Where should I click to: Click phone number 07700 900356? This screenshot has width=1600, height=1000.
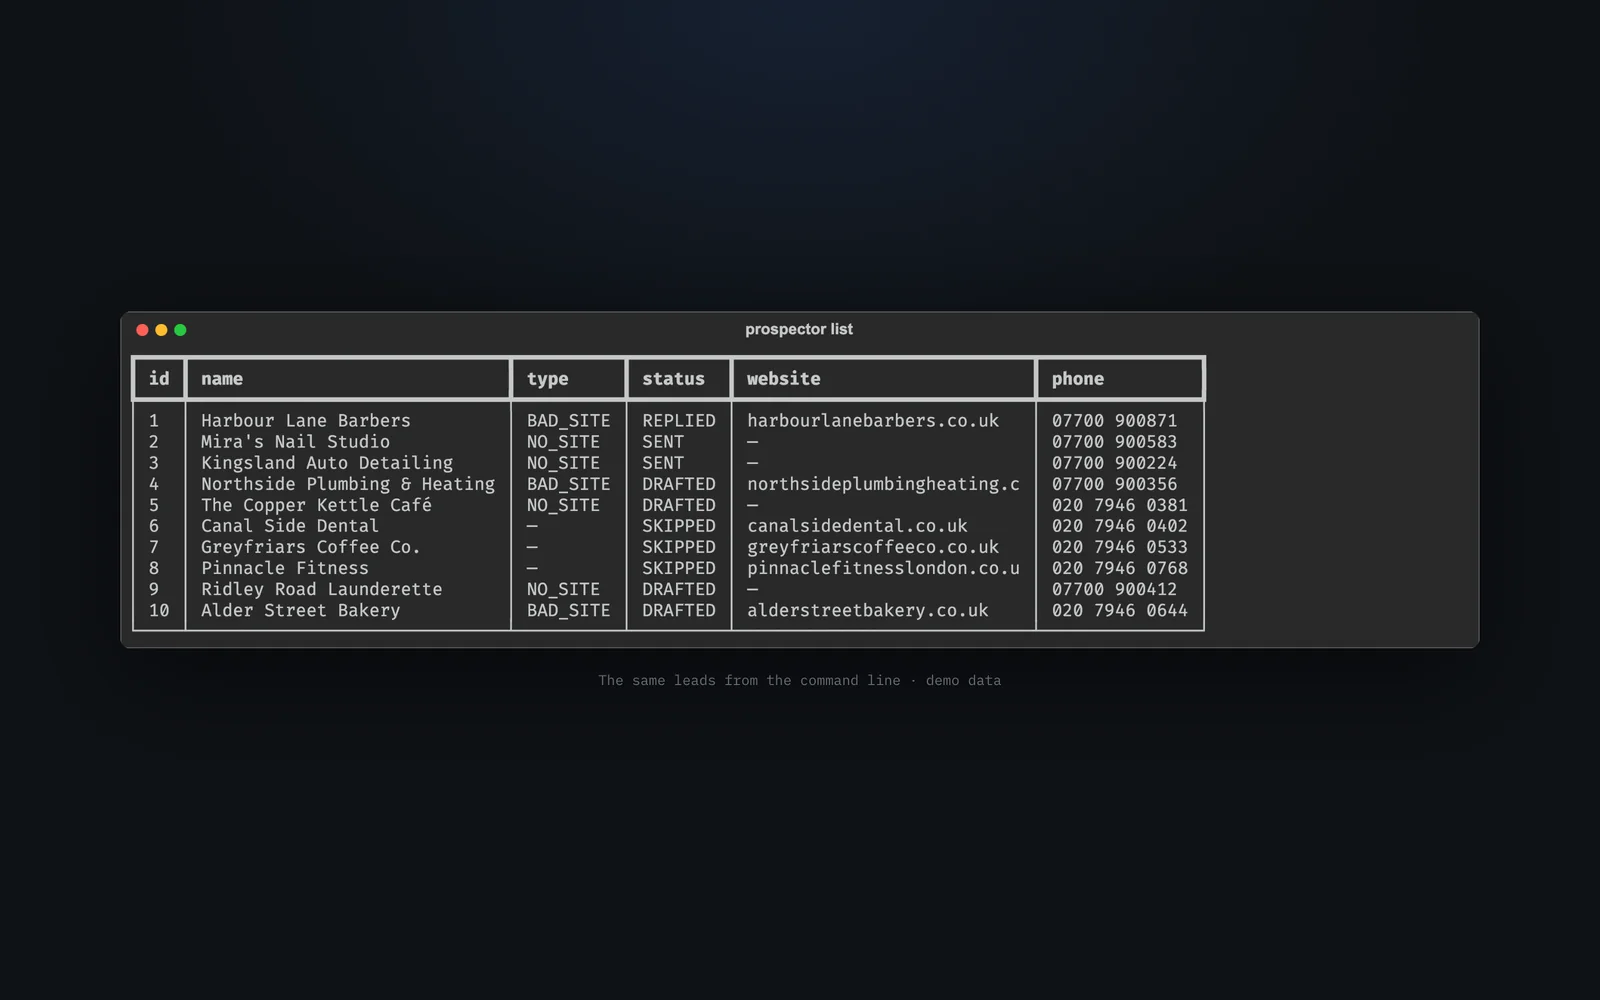click(x=1115, y=484)
